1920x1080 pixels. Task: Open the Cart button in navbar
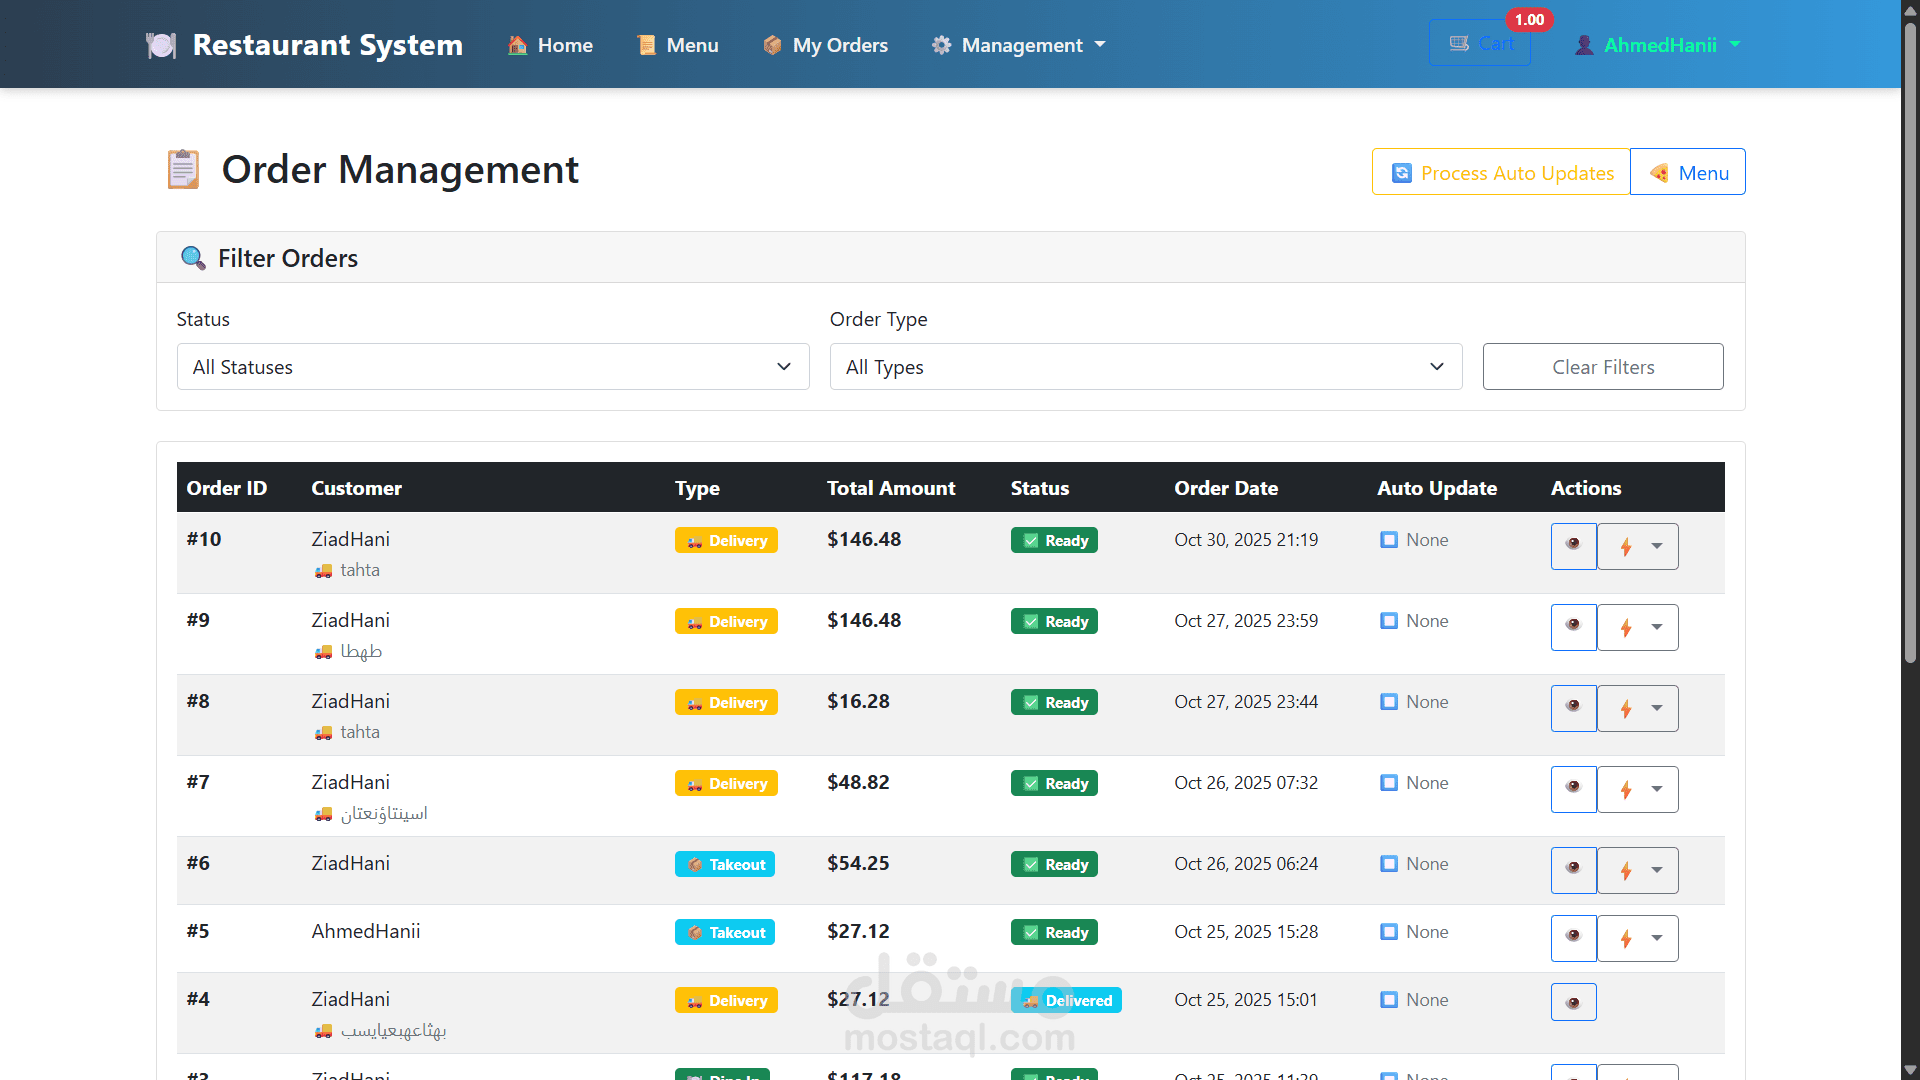[x=1480, y=44]
